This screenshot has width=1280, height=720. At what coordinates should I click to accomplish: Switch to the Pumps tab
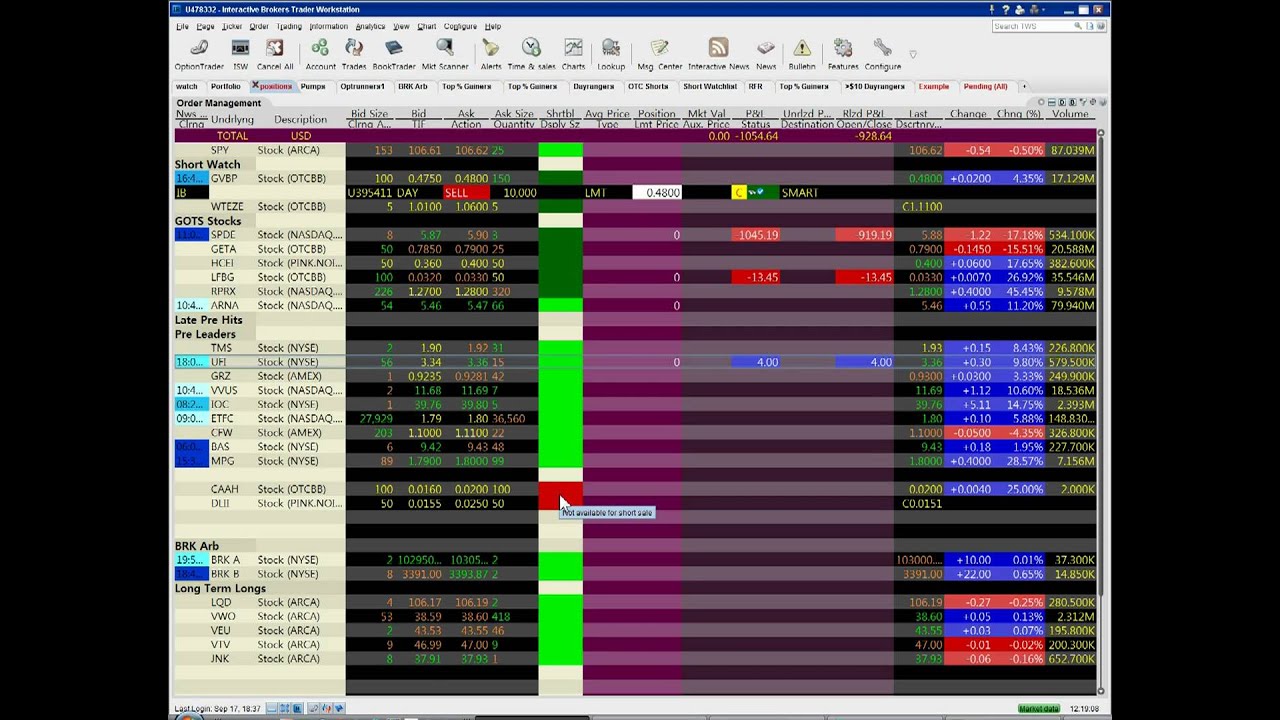point(313,86)
